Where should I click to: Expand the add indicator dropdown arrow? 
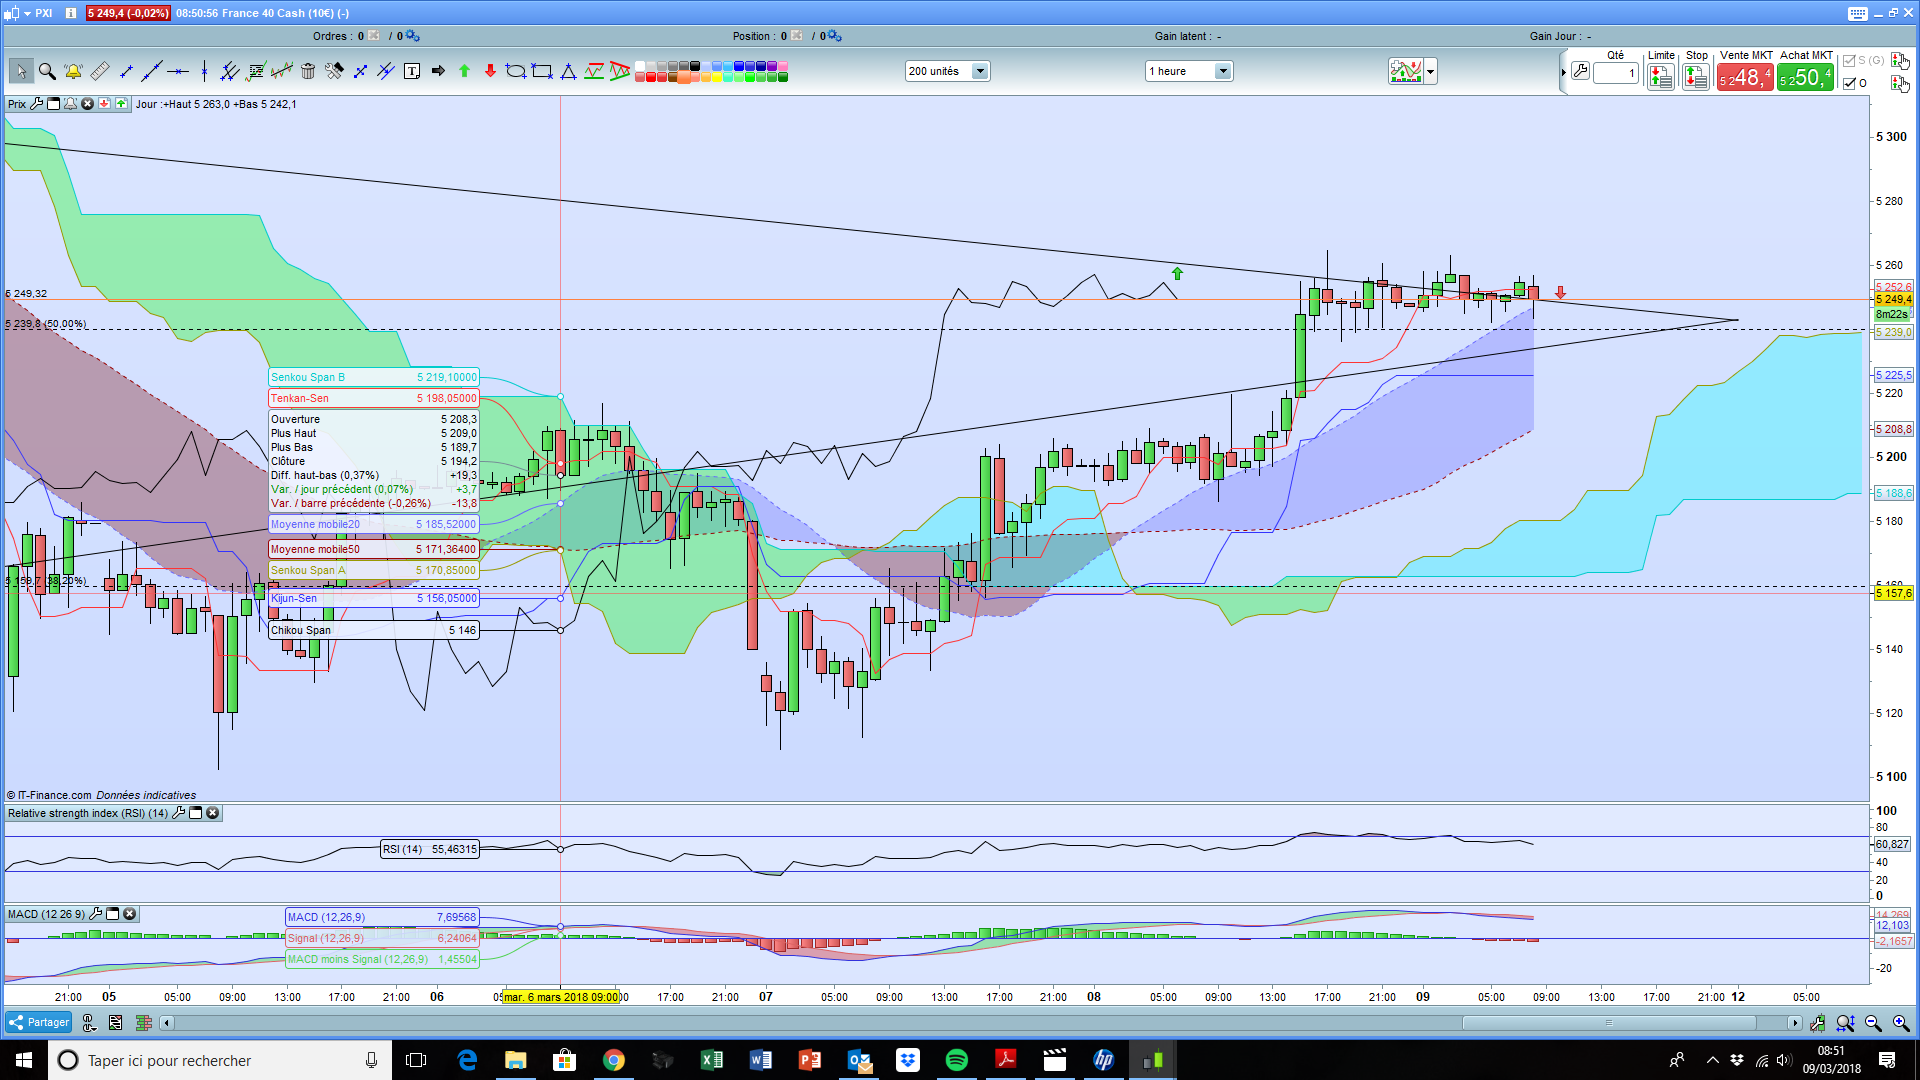click(1431, 71)
